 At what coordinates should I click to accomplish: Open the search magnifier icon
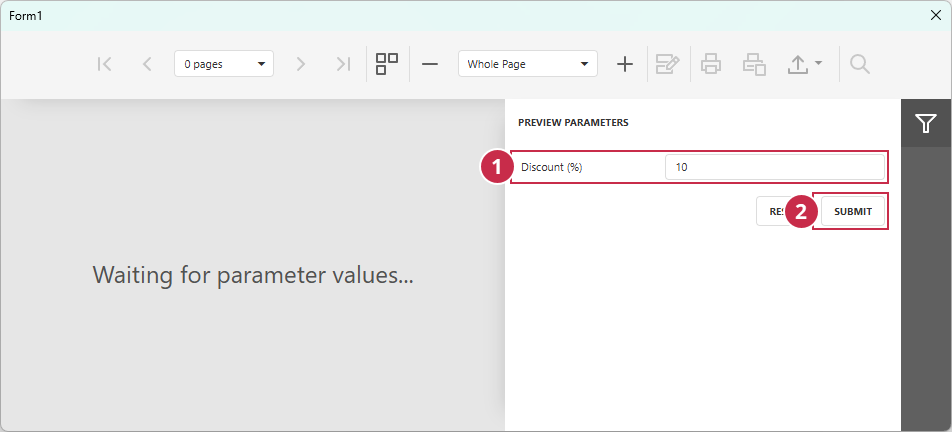(860, 64)
